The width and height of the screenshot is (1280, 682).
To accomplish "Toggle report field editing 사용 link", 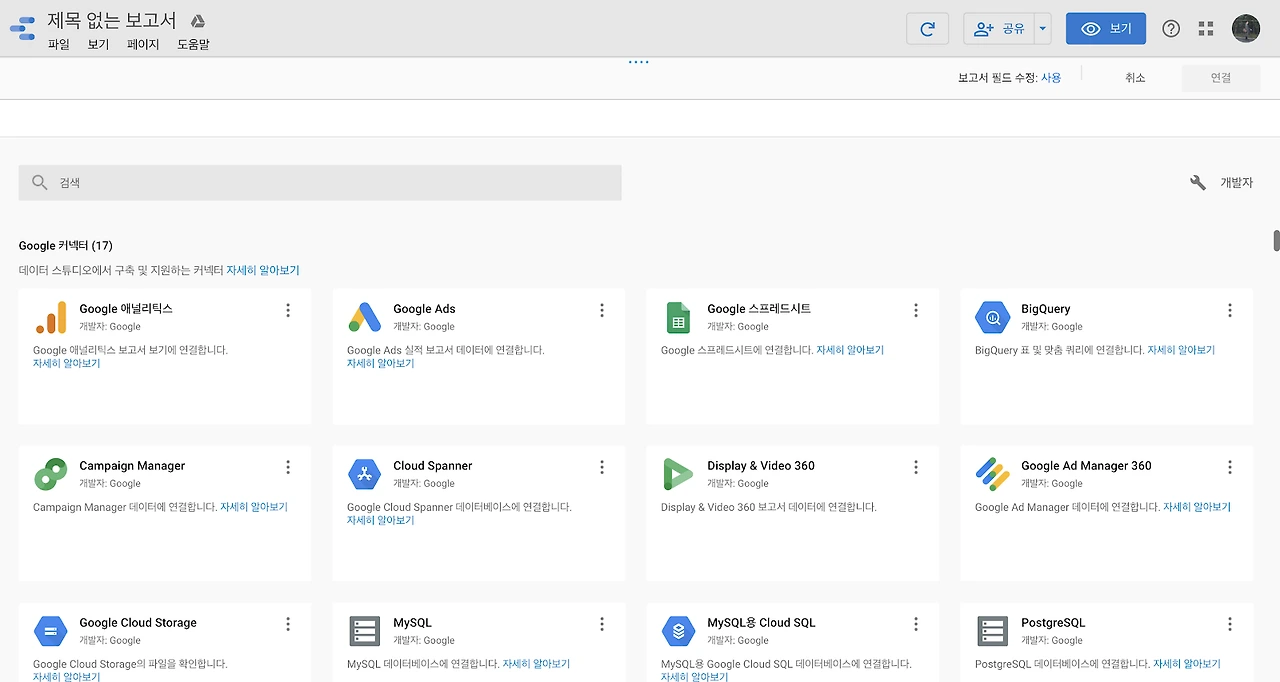I will [1051, 78].
